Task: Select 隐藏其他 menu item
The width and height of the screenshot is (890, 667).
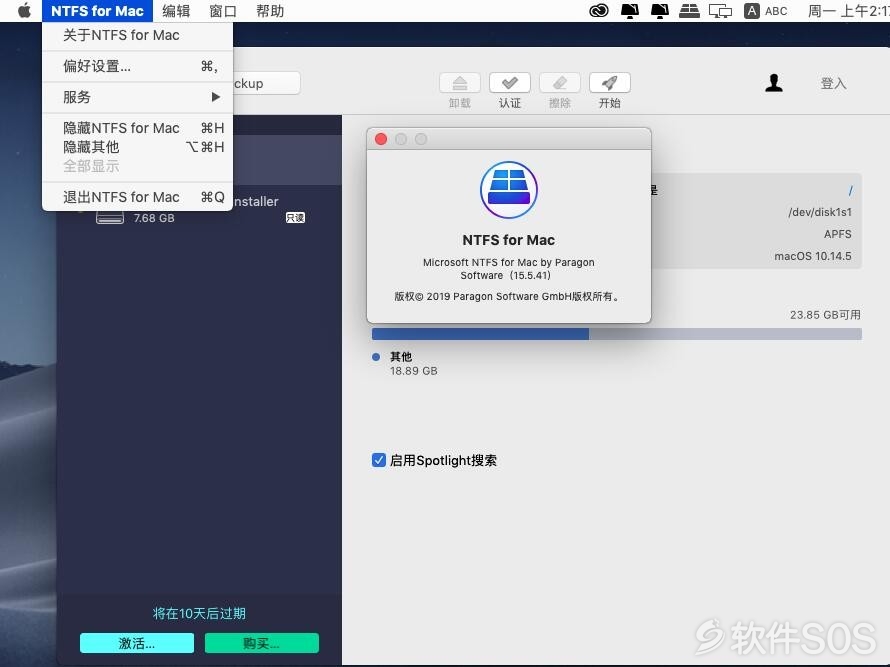Action: pyautogui.click(x=137, y=147)
